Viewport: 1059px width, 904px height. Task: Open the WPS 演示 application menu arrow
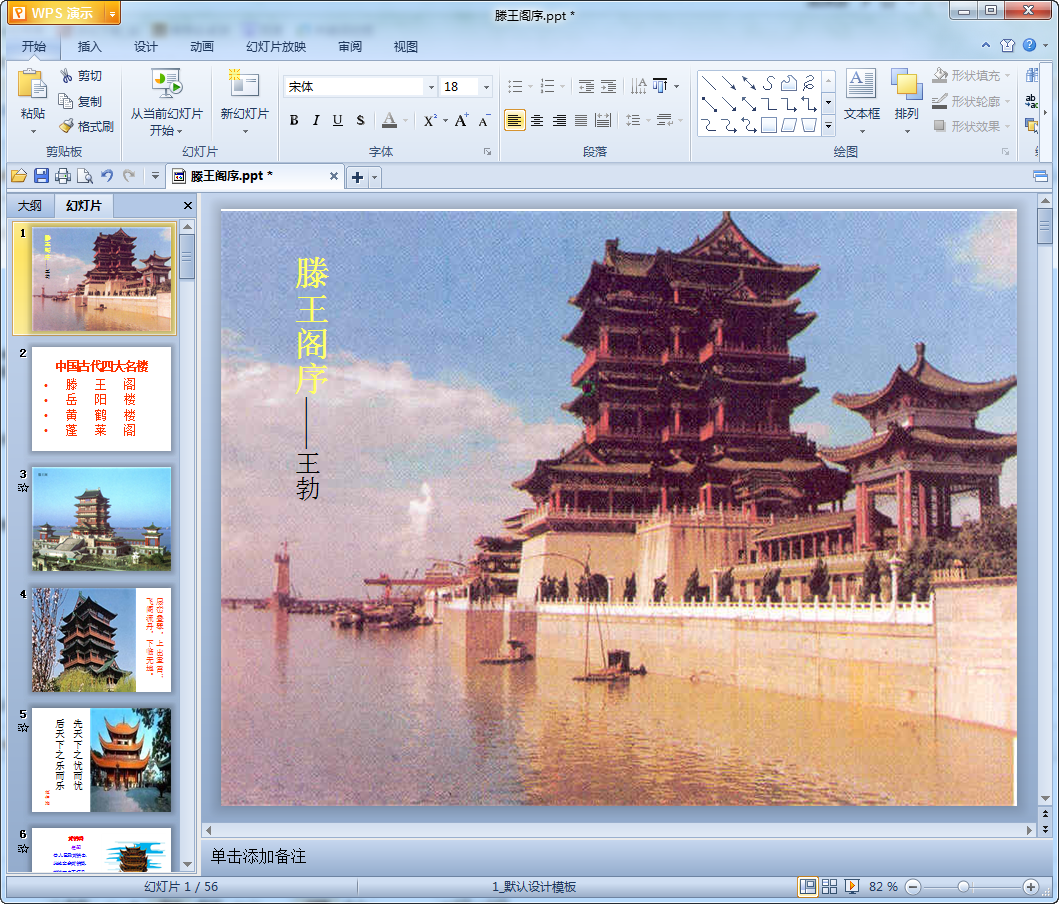tap(113, 14)
